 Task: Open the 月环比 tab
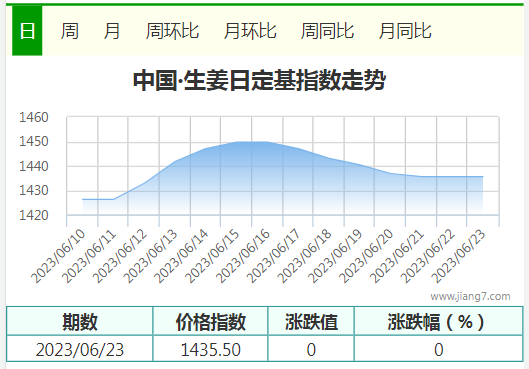tap(250, 31)
